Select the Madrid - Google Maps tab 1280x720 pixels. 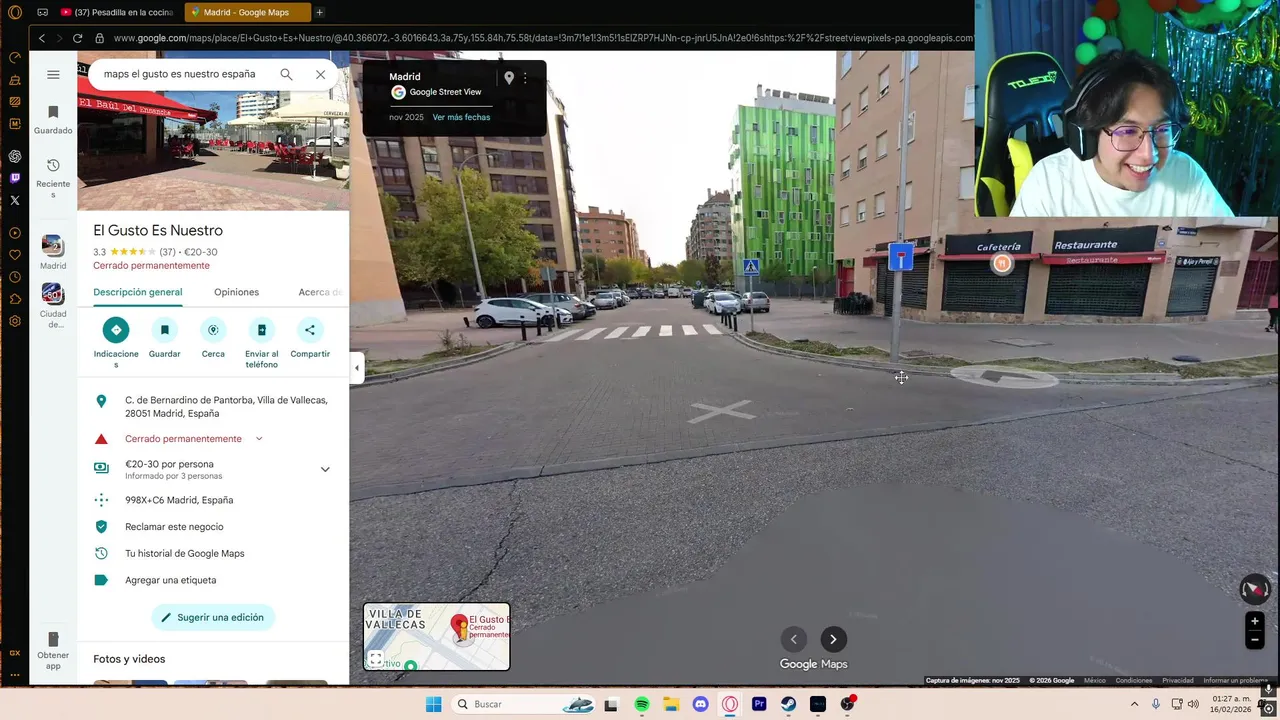[x=246, y=12]
